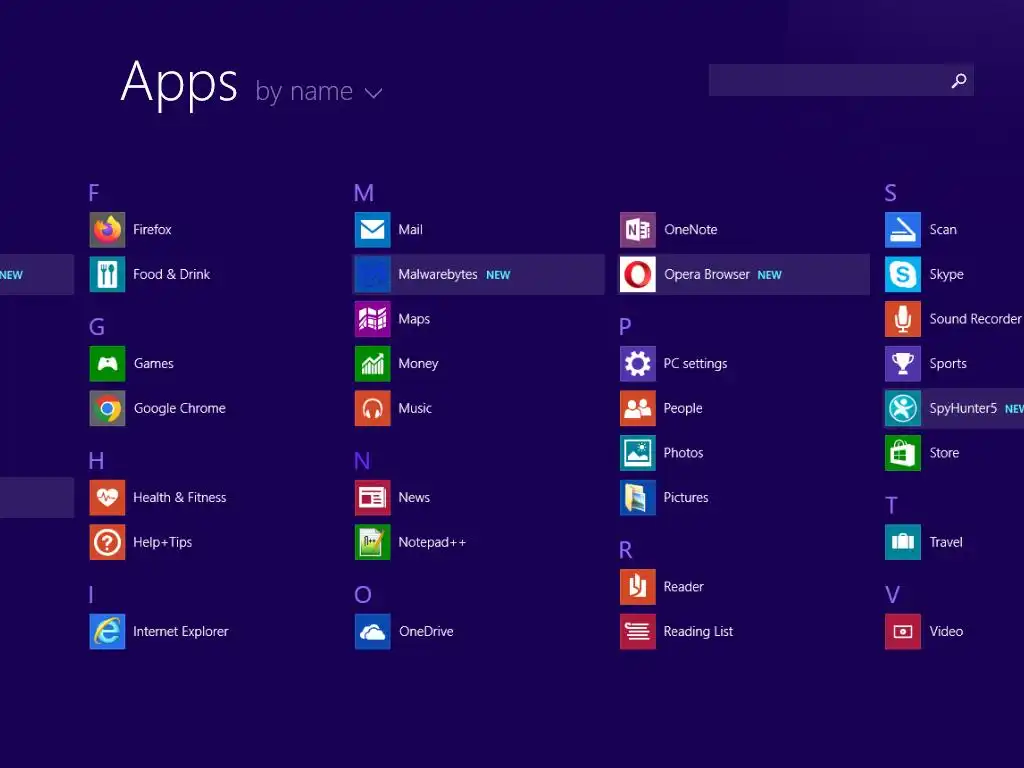Open the Money app icon

click(372, 364)
